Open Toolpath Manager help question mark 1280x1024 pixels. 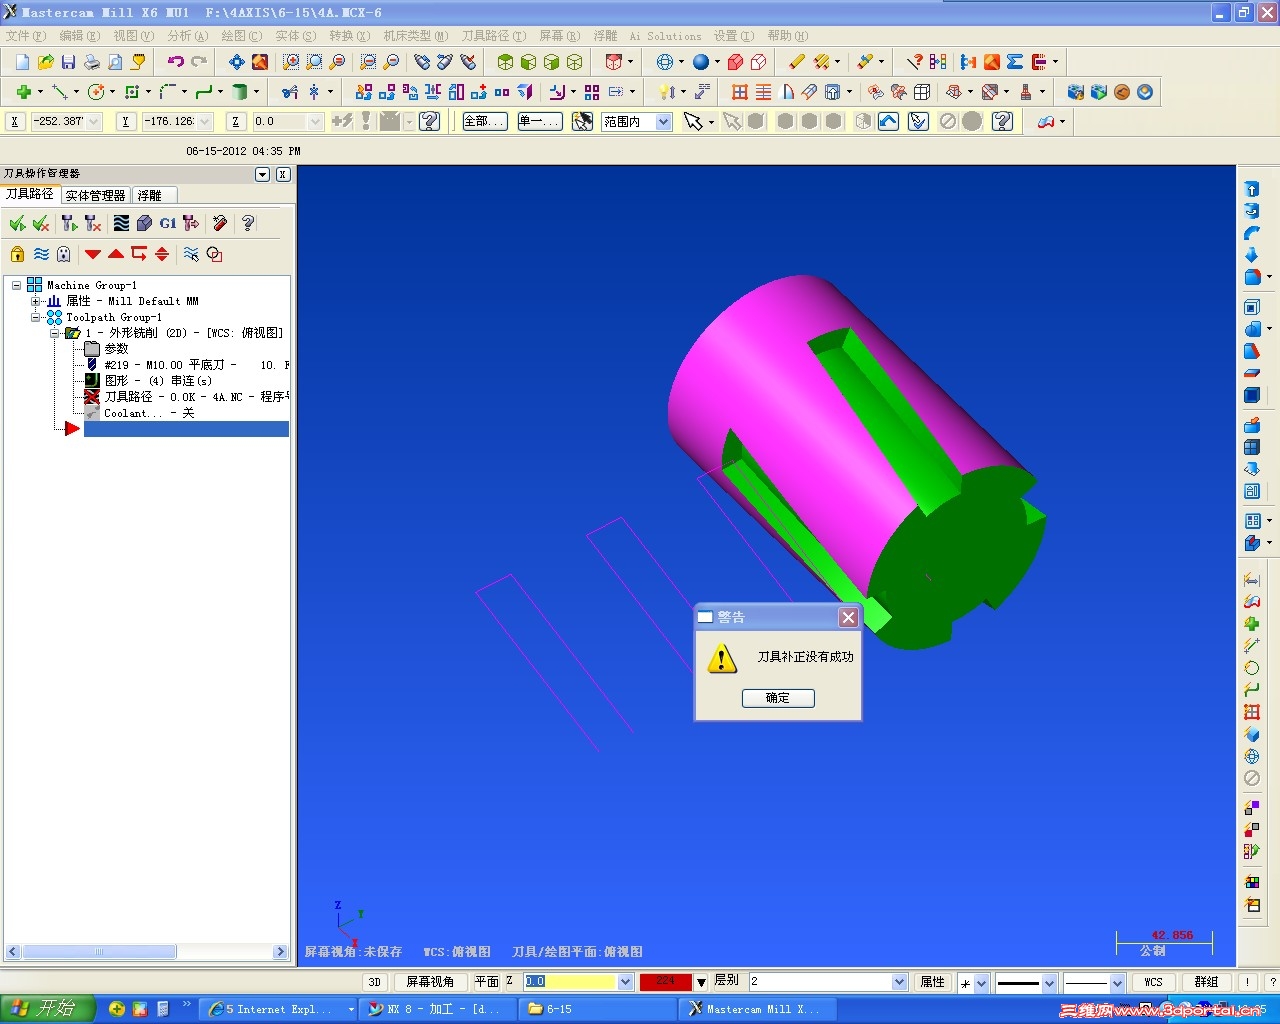pyautogui.click(x=248, y=223)
